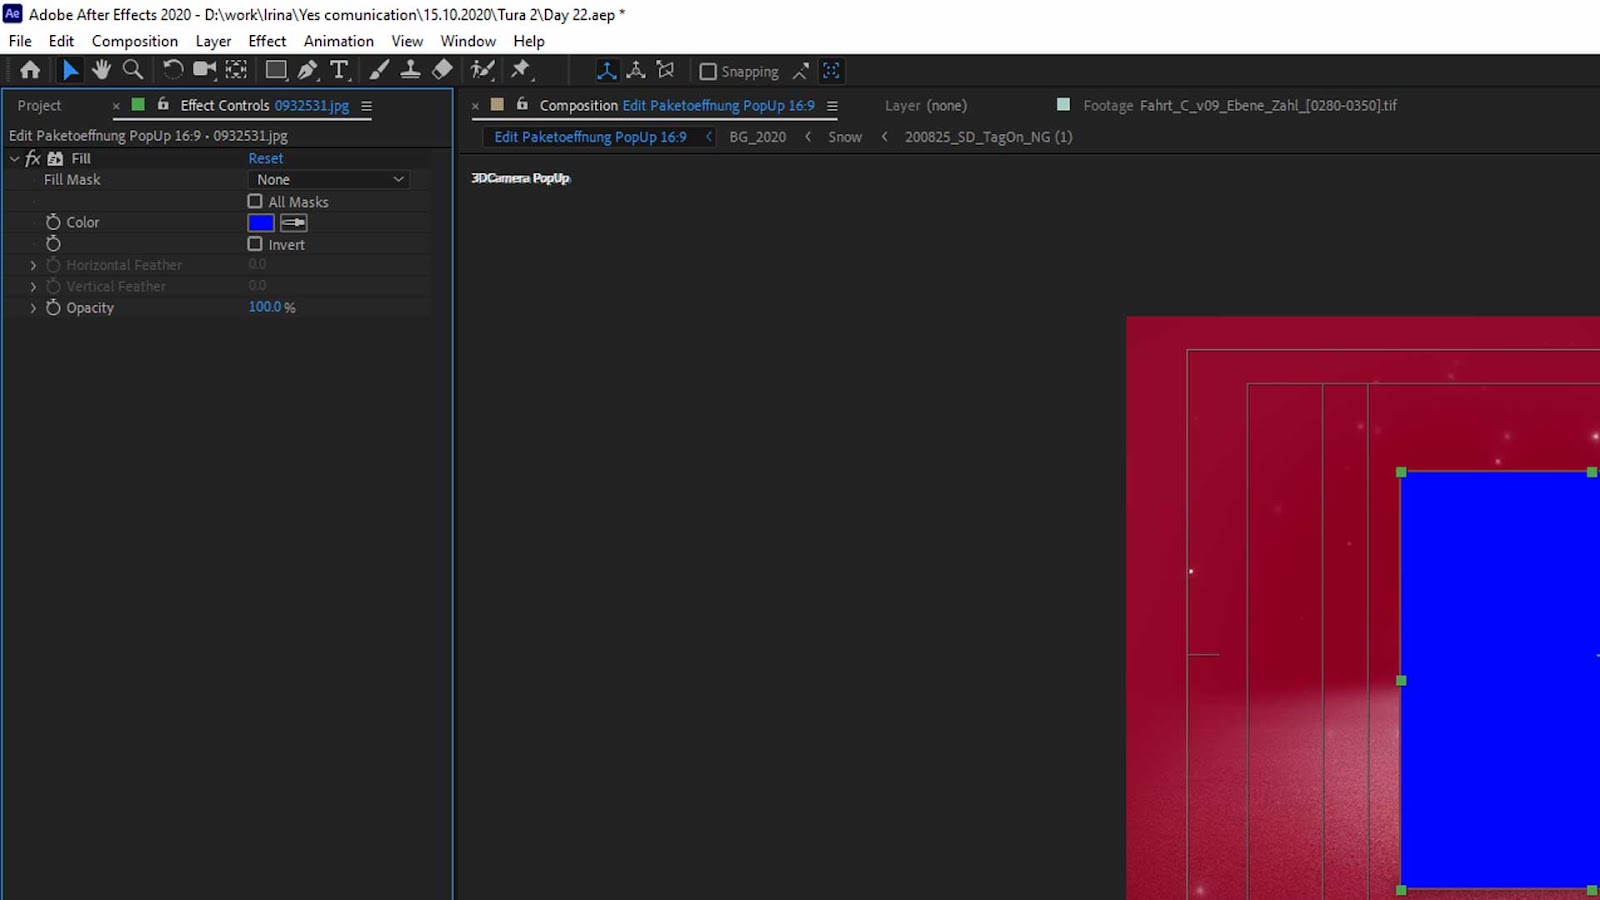Toggle the Effect Controls panel lock
This screenshot has height=900, width=1600.
tap(163, 104)
